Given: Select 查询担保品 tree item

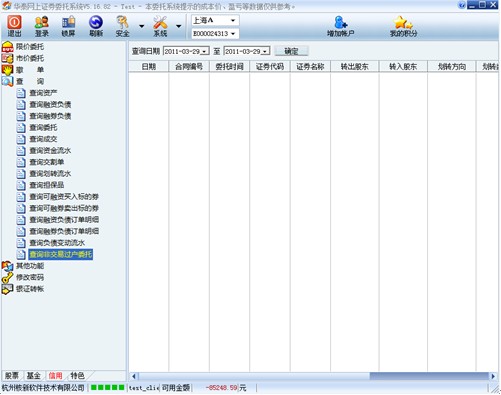Looking at the screenshot, I should coord(47,185).
